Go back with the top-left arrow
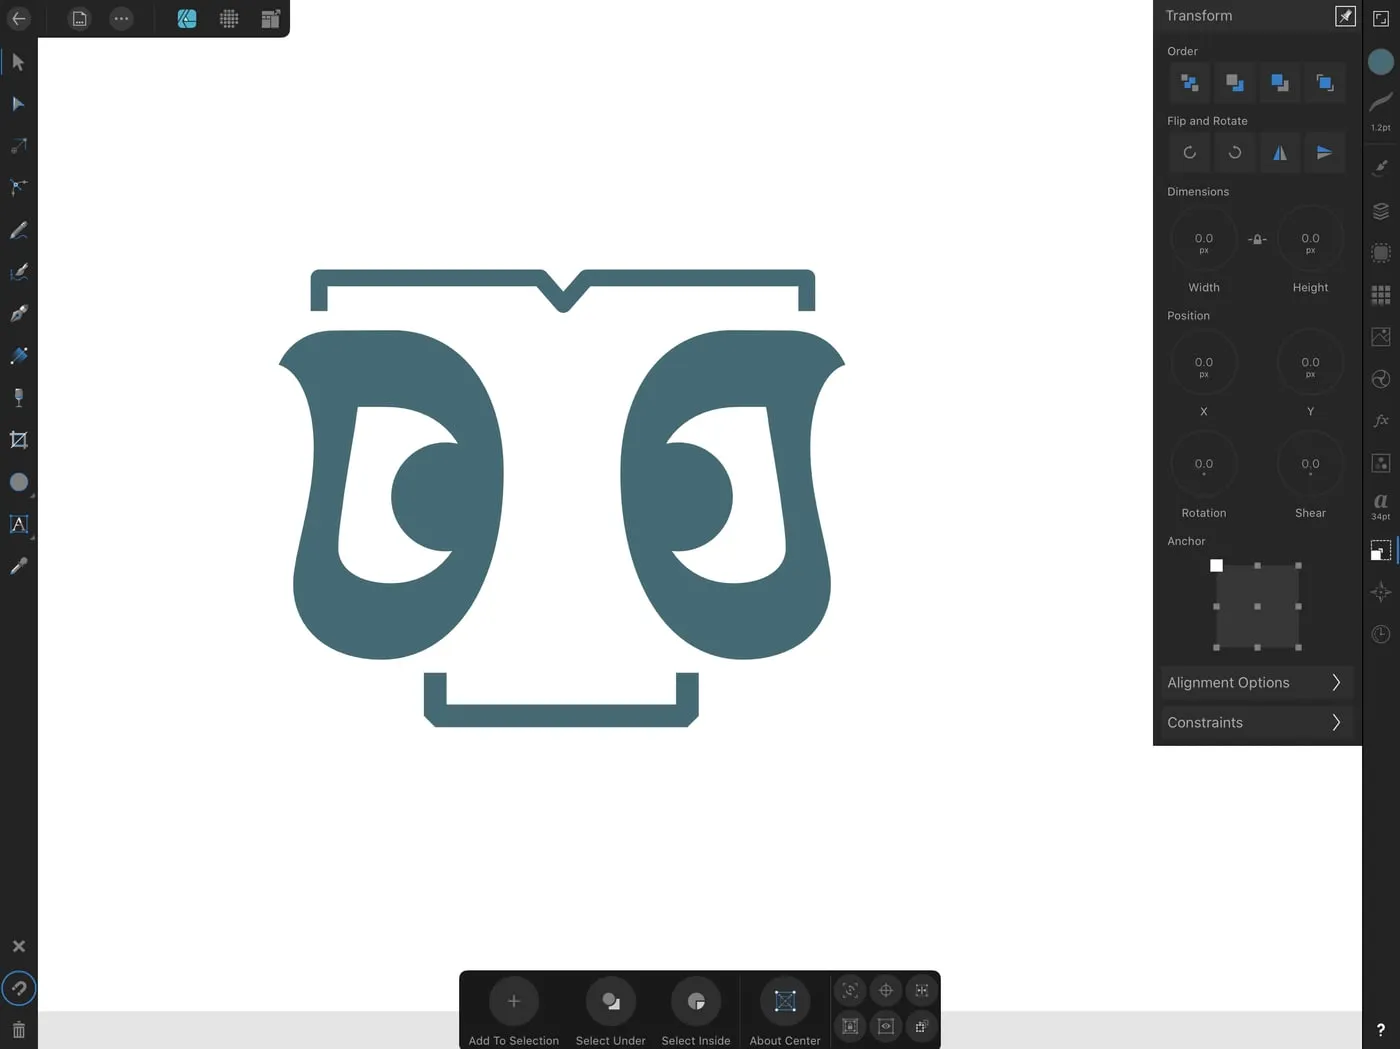1400x1049 pixels. [x=18, y=19]
